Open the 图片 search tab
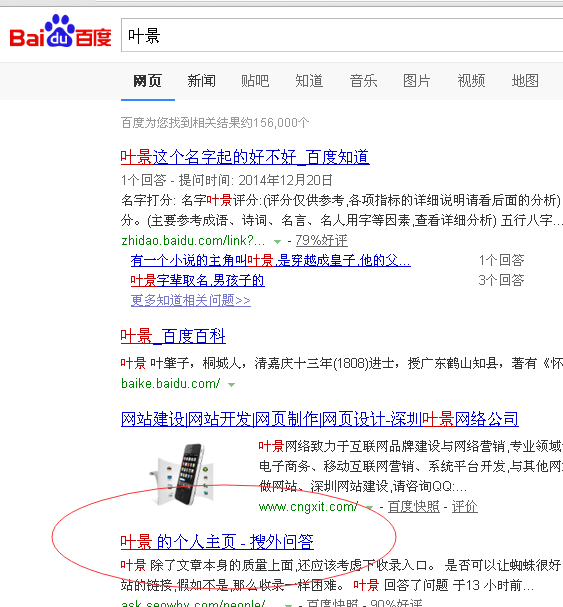 click(417, 81)
